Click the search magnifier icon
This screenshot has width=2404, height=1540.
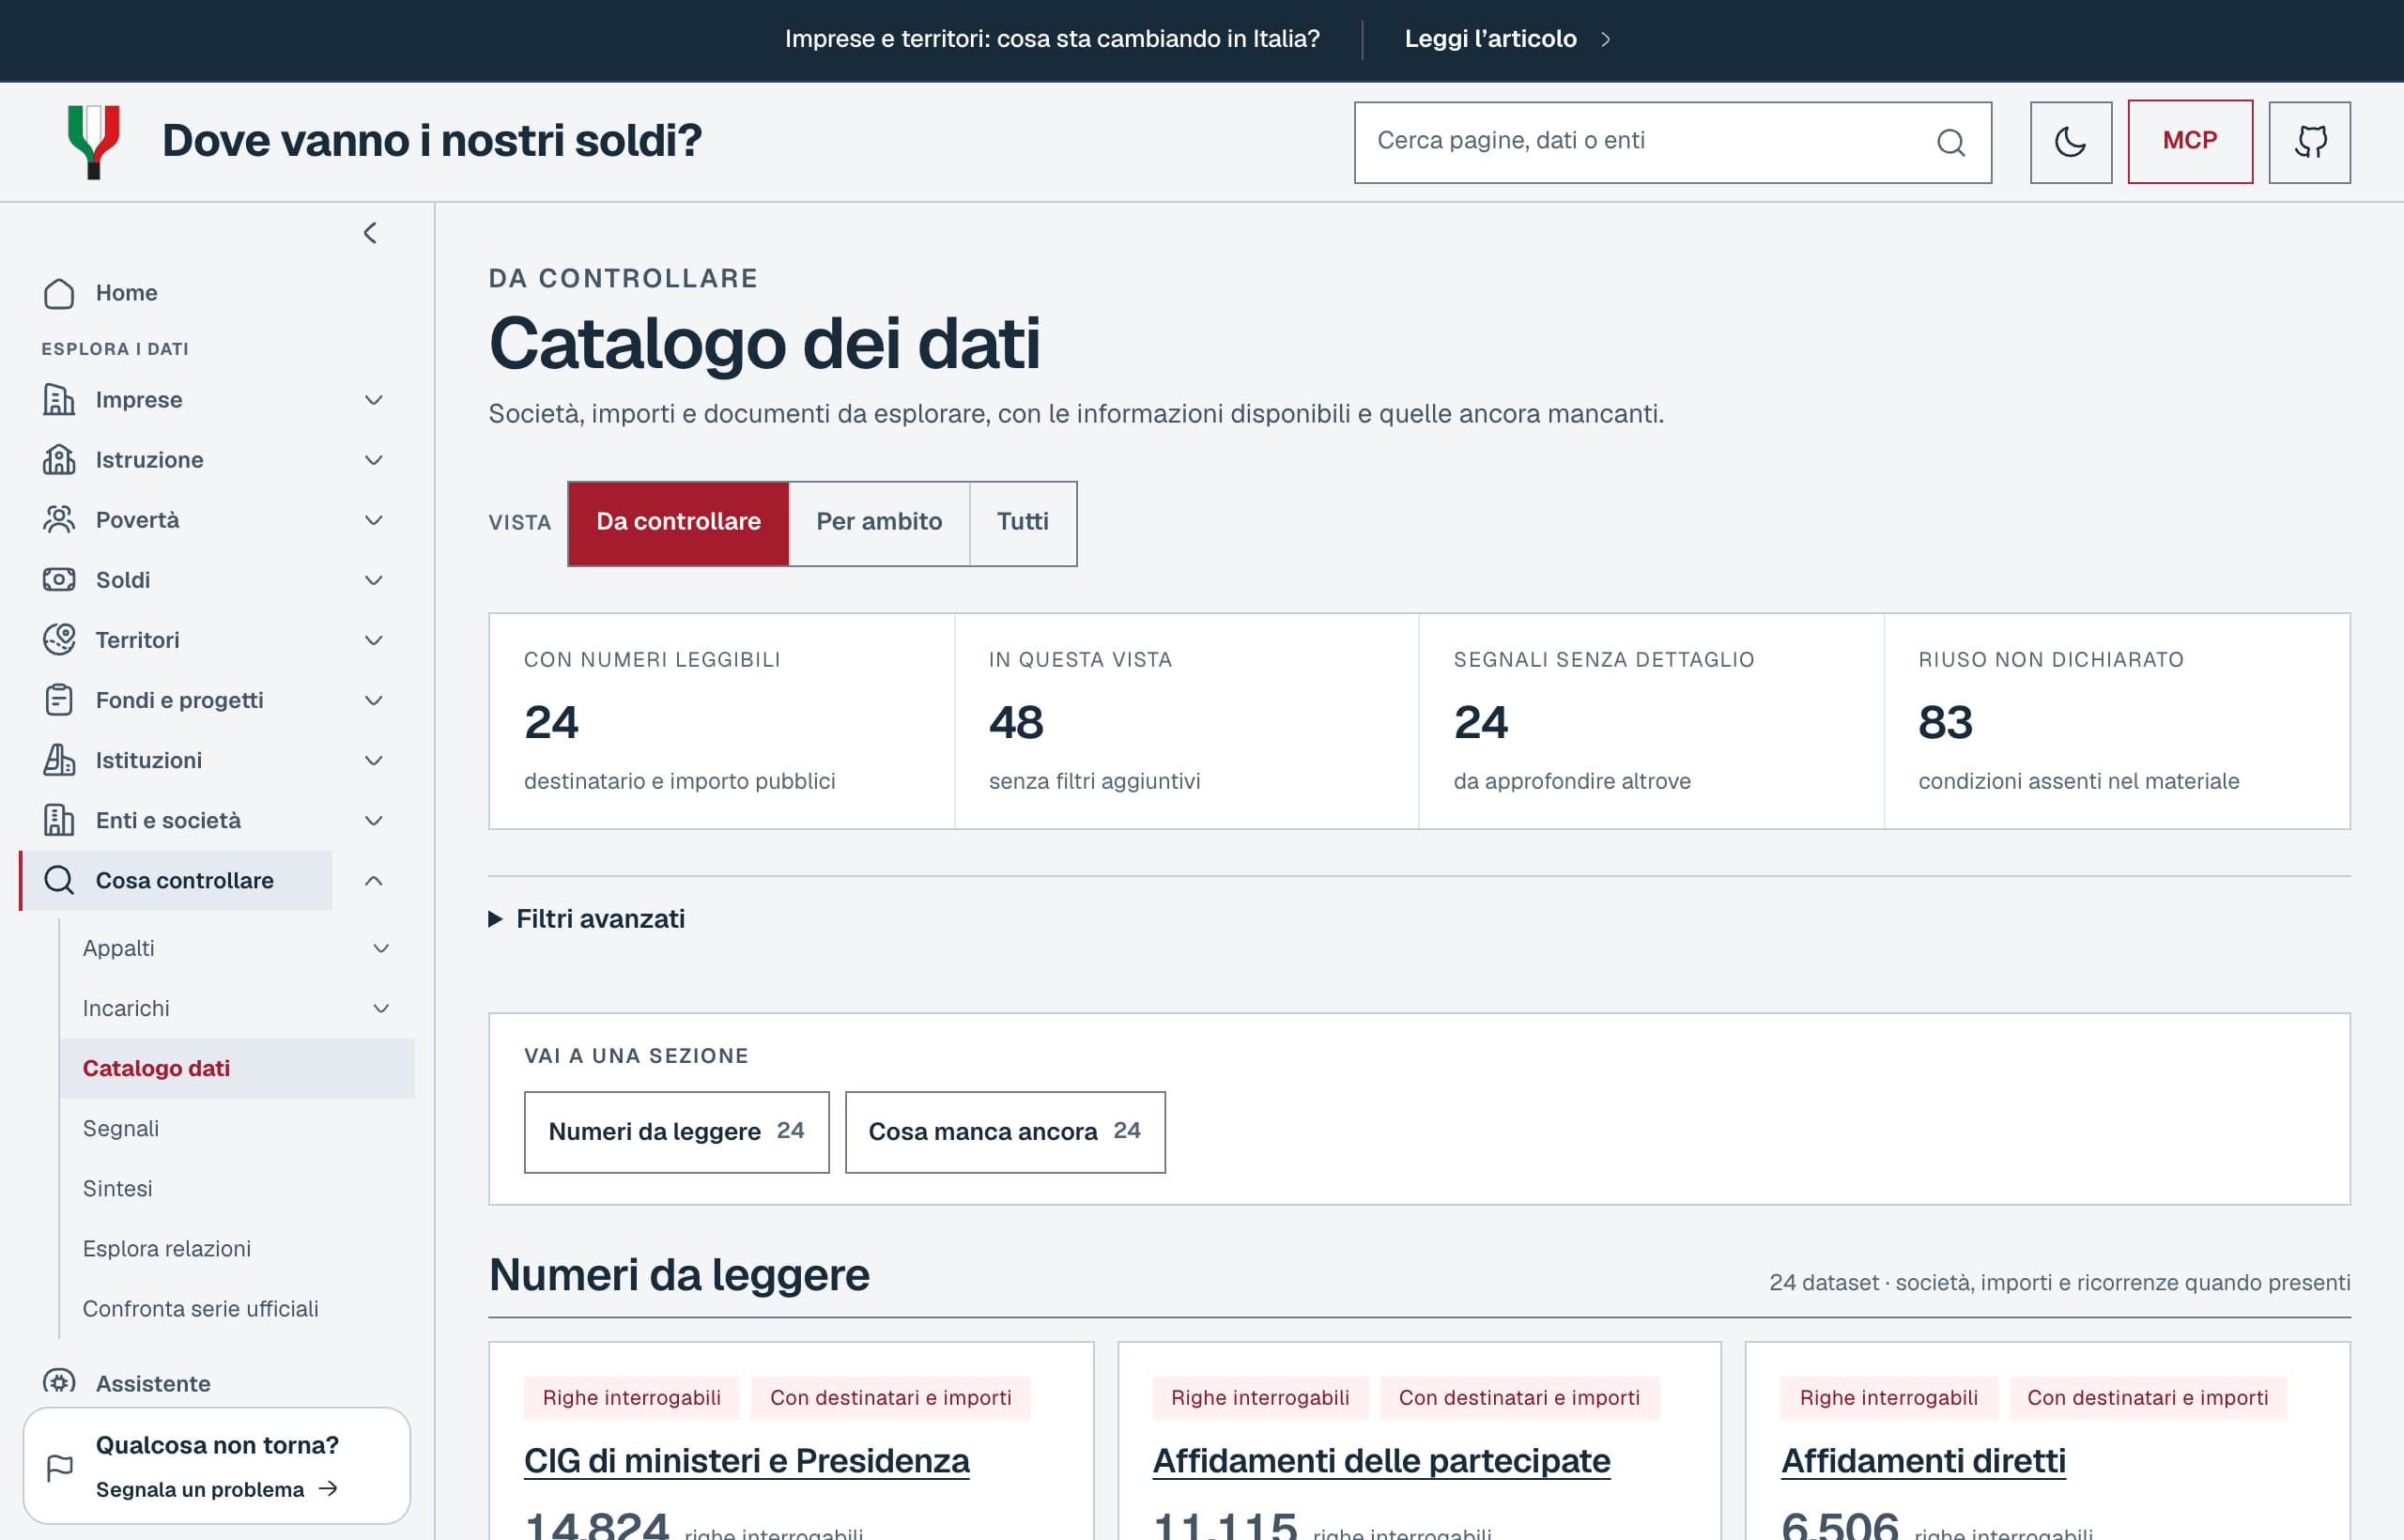point(1950,142)
